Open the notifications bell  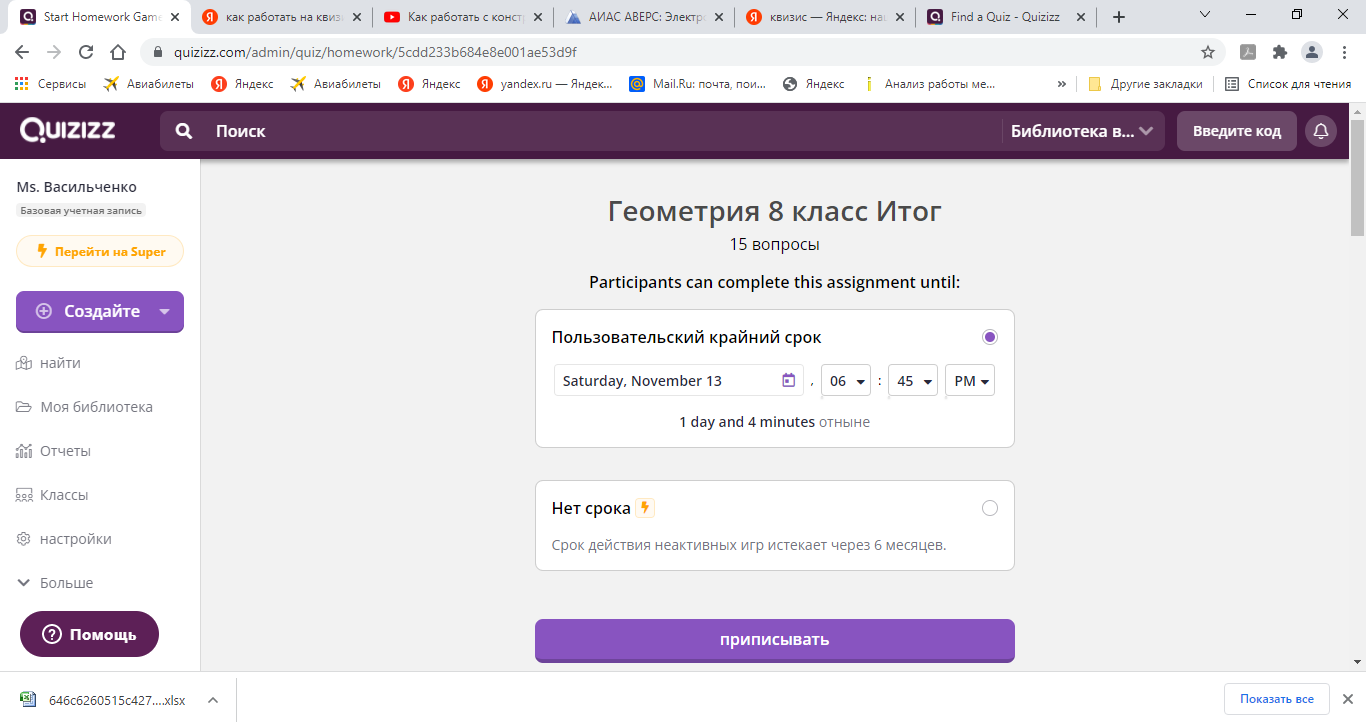tap(1321, 131)
